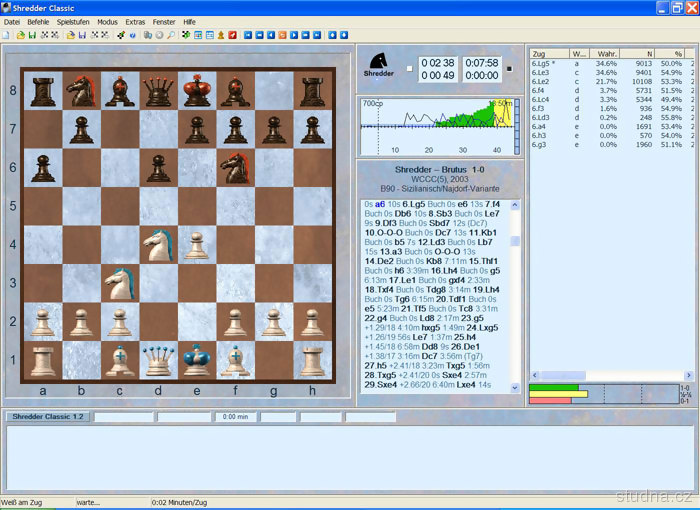Click the scroll-up arrow in the notation pane
The width and height of the screenshot is (700, 510).
515,205
